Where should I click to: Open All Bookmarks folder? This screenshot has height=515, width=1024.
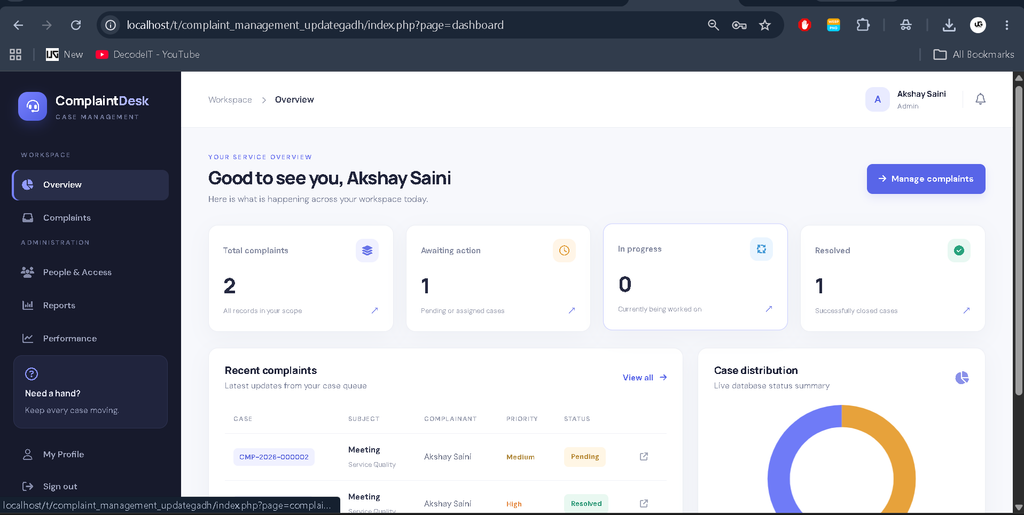974,55
